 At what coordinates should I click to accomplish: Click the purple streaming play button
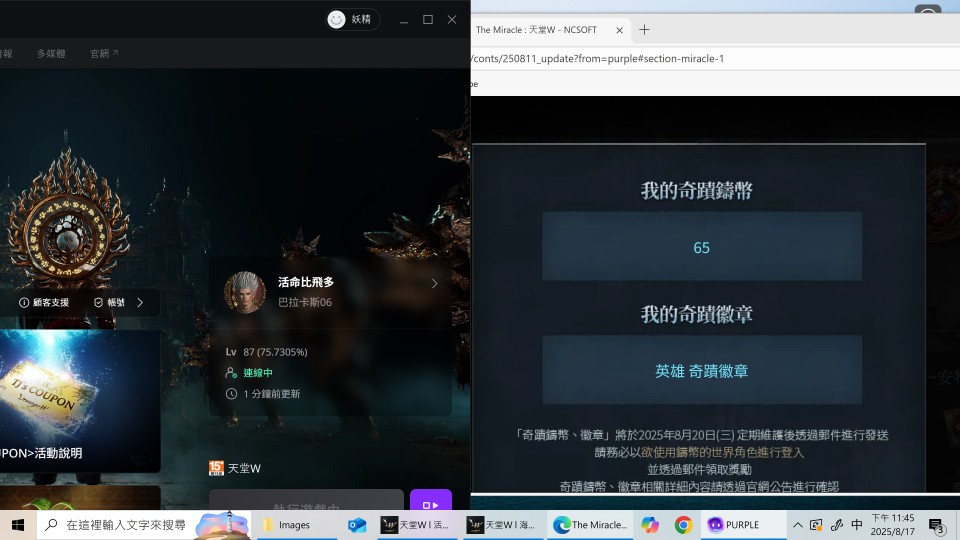pyautogui.click(x=430, y=505)
